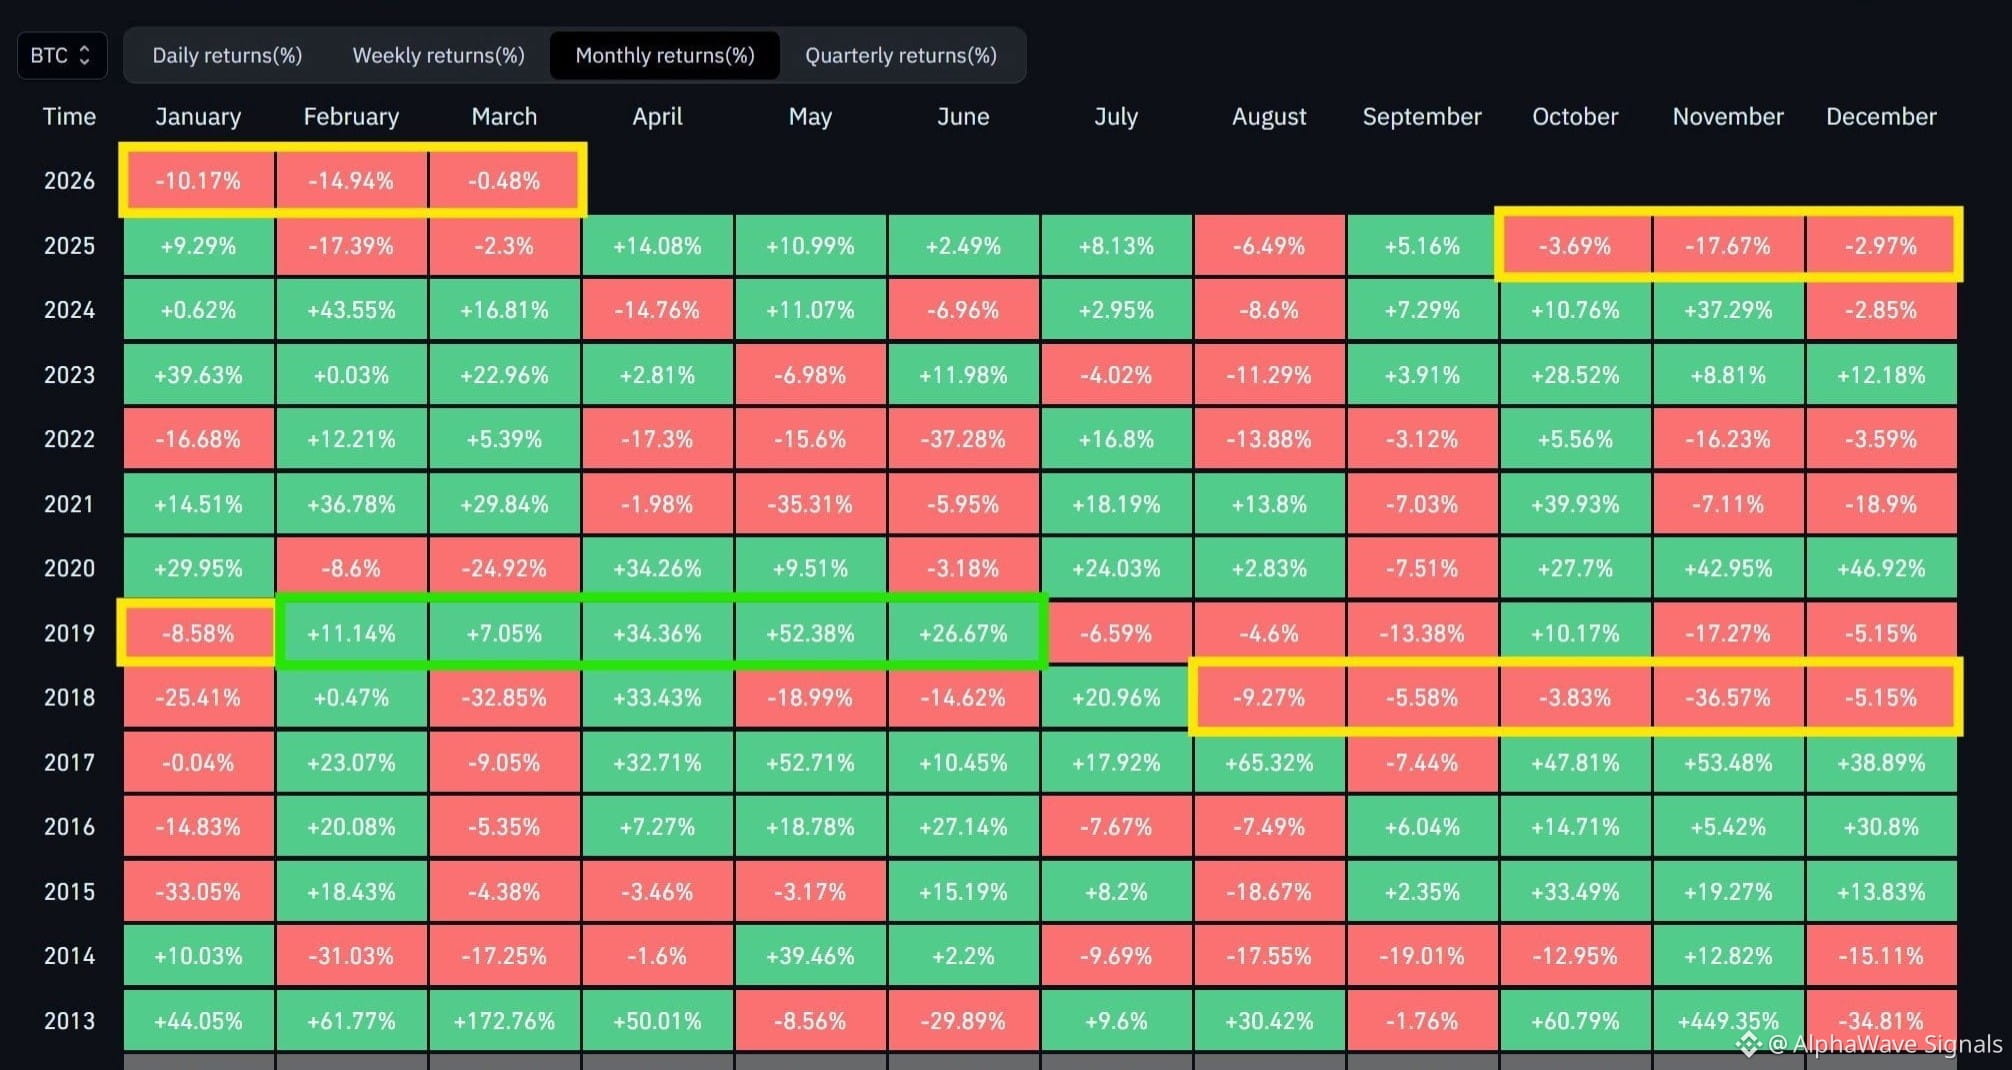The height and width of the screenshot is (1070, 2012).
Task: Select the 2016 row label
Action: click(x=69, y=826)
